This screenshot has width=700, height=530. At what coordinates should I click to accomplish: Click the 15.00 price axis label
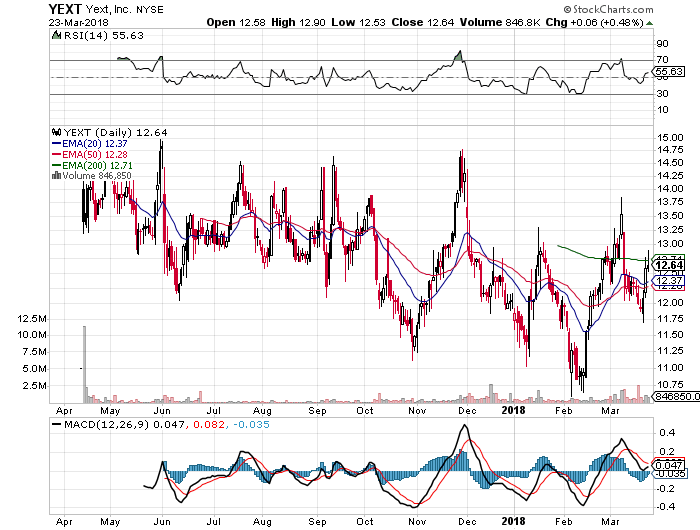click(x=670, y=138)
